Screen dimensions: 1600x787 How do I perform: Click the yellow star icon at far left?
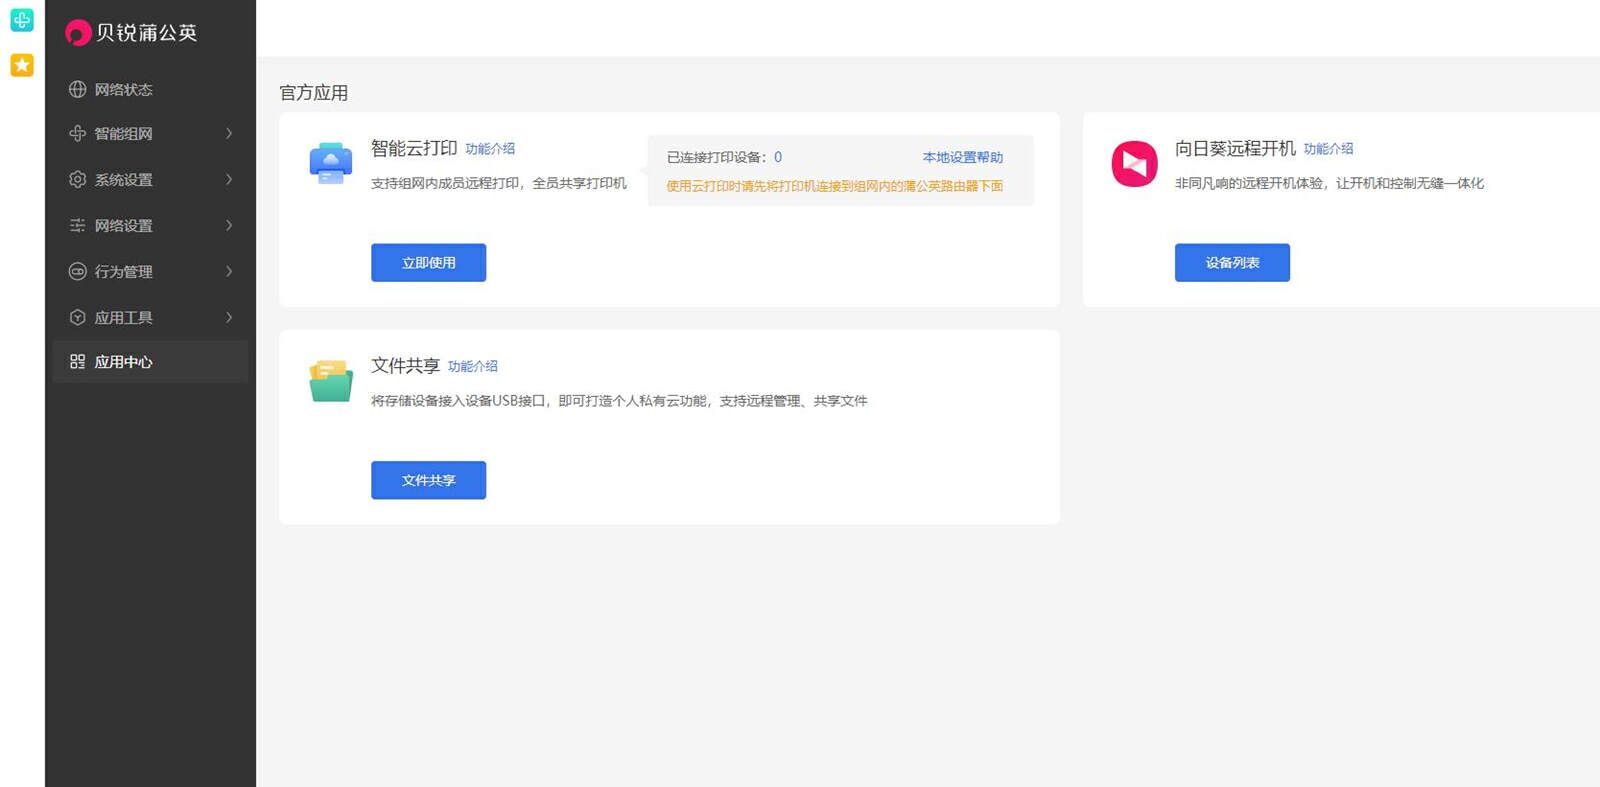click(22, 65)
